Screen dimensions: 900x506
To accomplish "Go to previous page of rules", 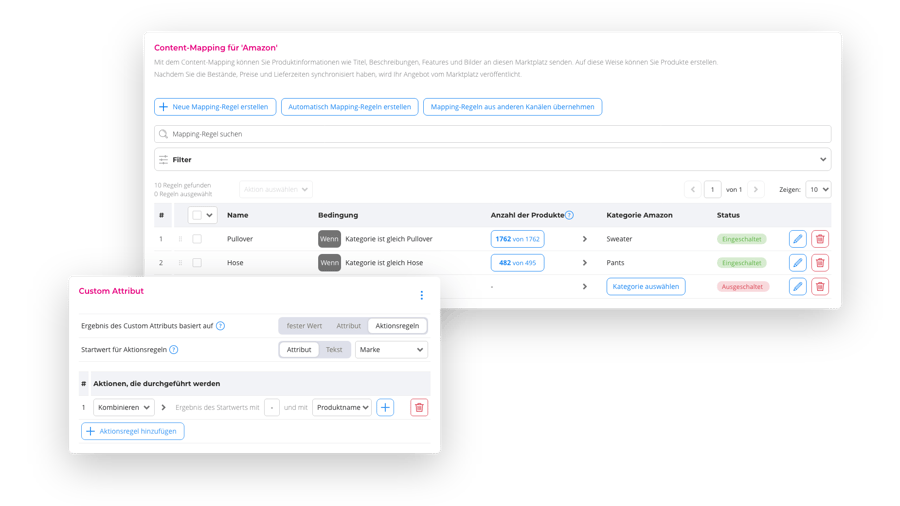I will tap(693, 189).
